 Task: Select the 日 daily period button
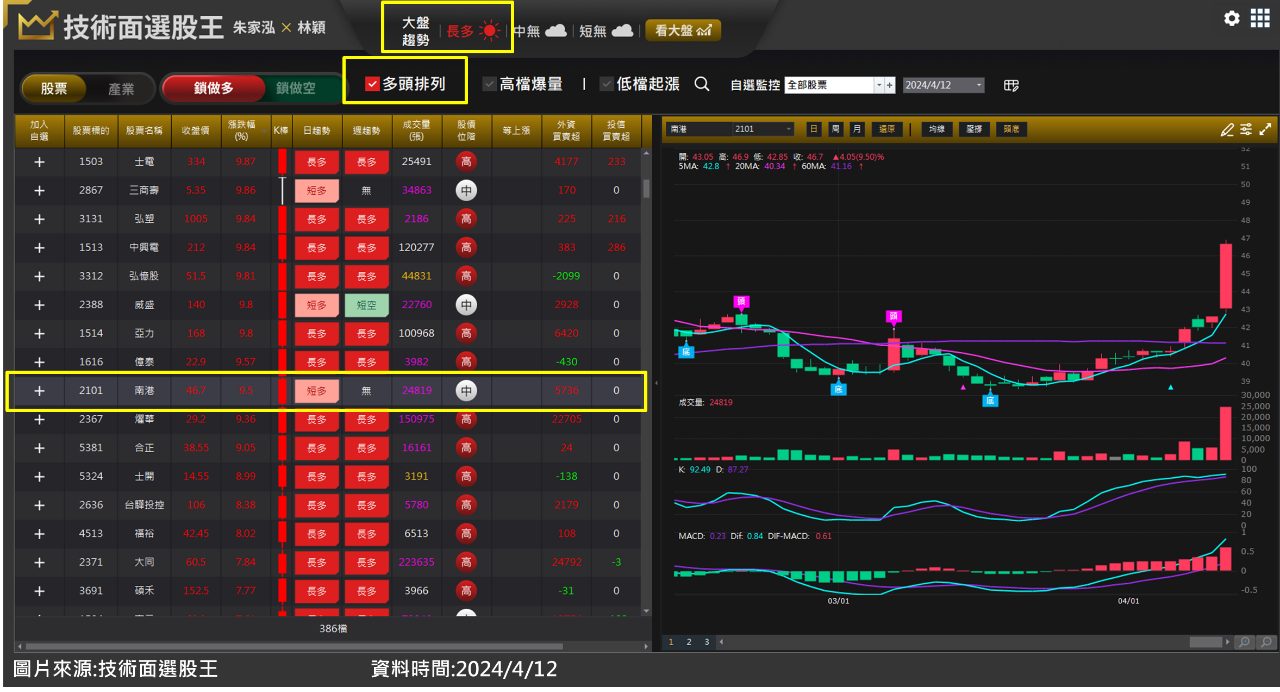[x=813, y=129]
